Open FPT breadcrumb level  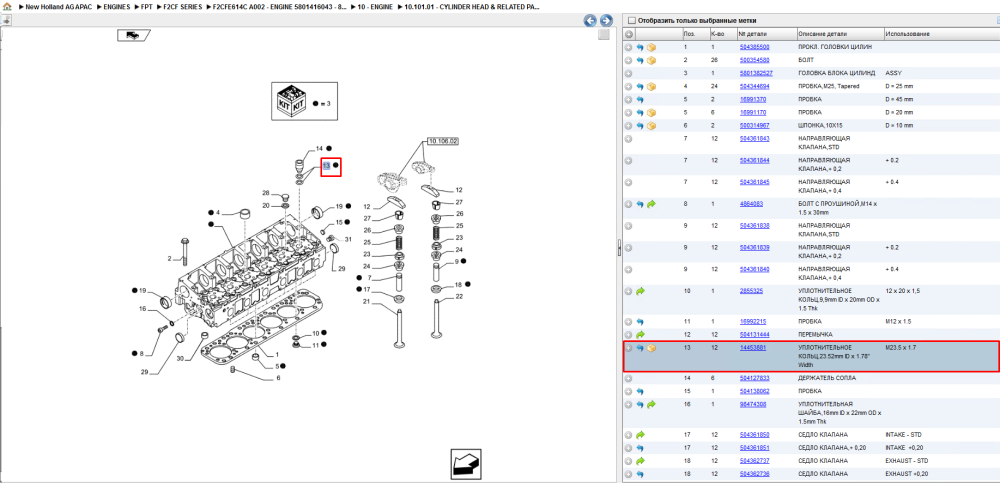click(146, 6)
